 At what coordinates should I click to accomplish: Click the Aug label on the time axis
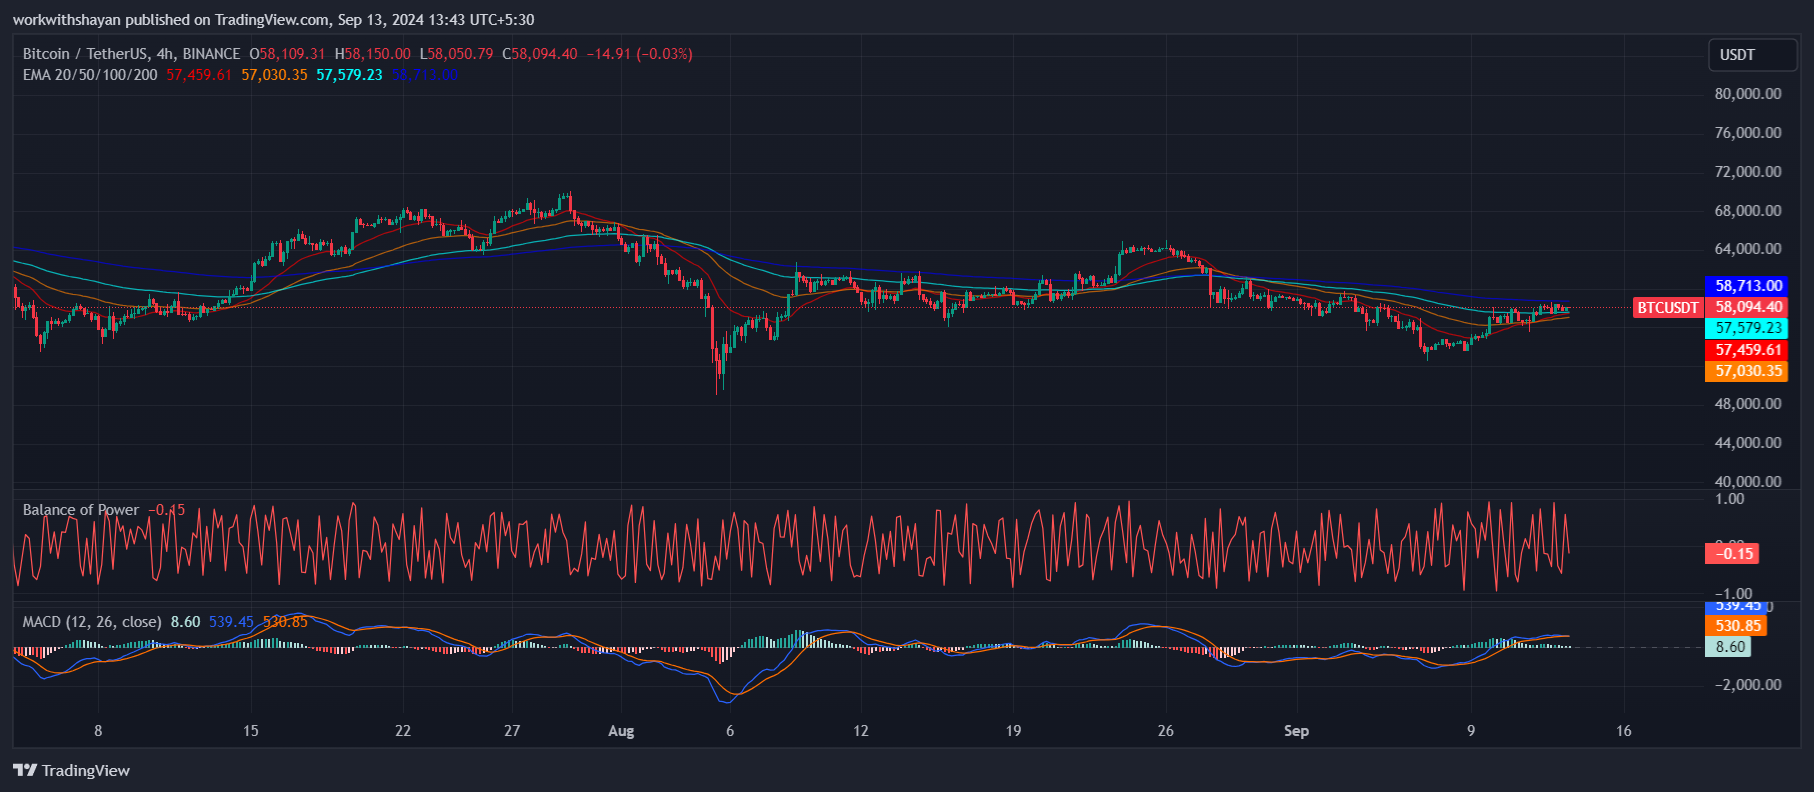pos(621,731)
